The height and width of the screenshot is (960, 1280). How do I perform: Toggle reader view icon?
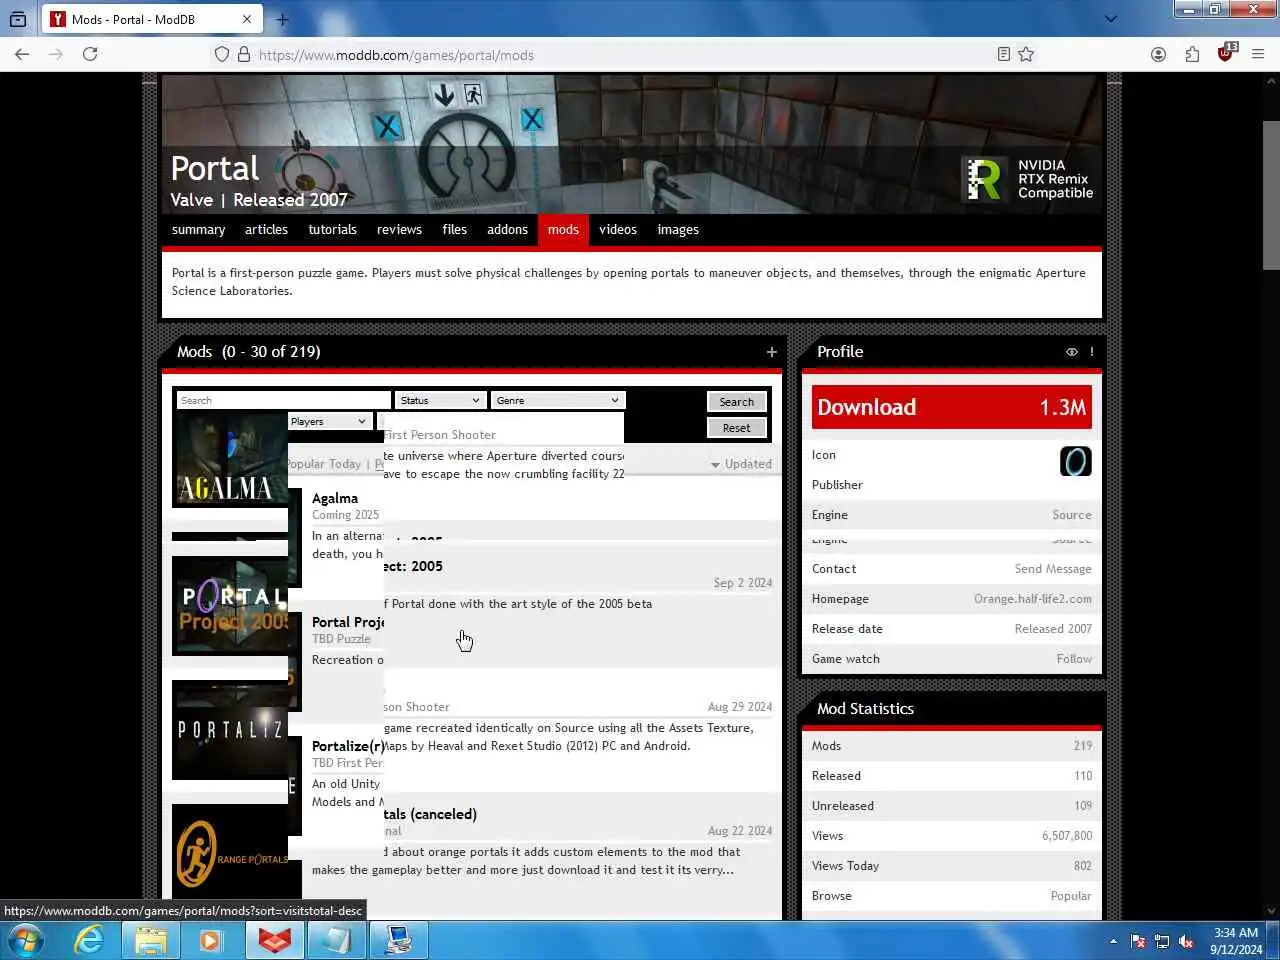tap(1004, 55)
